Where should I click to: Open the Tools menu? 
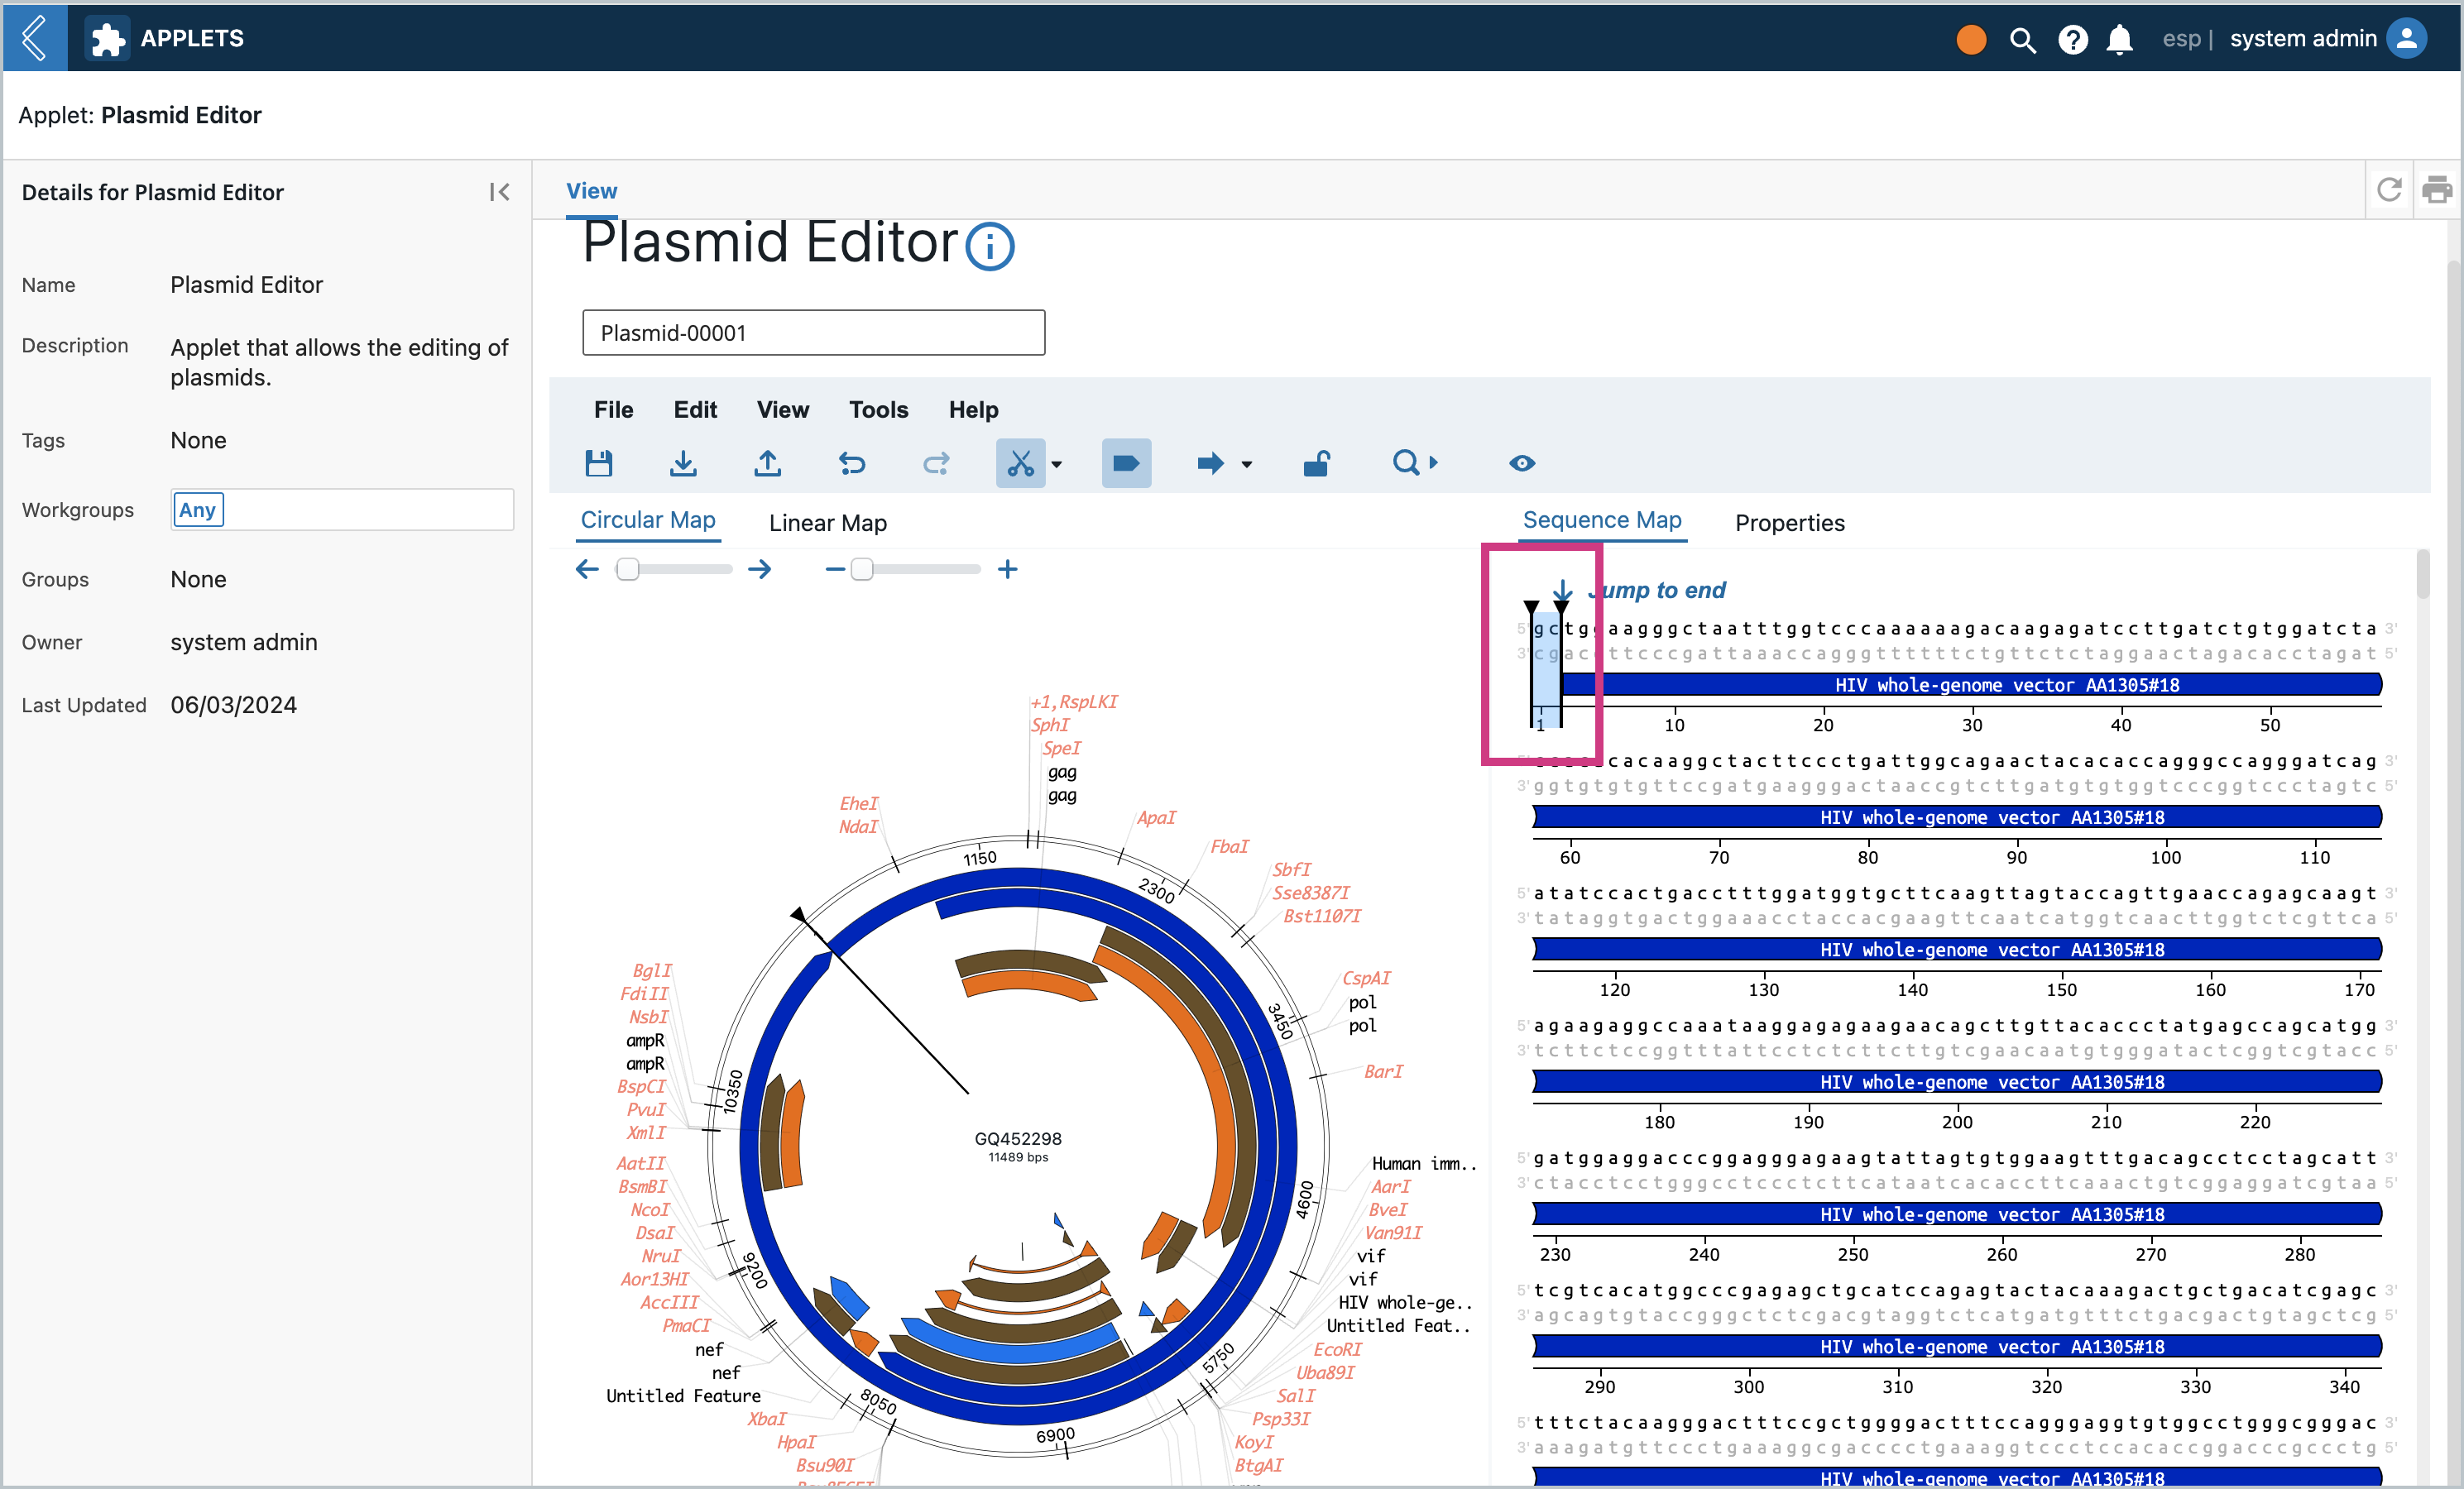pos(878,409)
